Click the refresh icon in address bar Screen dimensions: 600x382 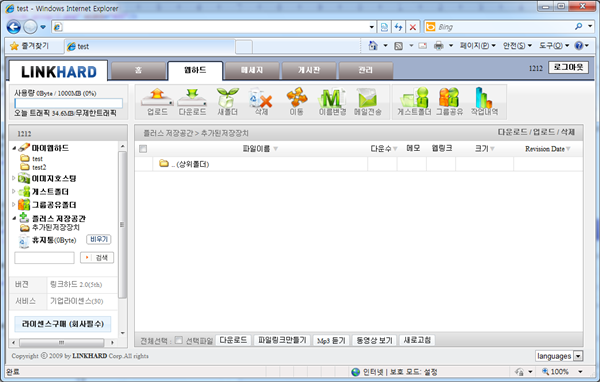coord(398,27)
